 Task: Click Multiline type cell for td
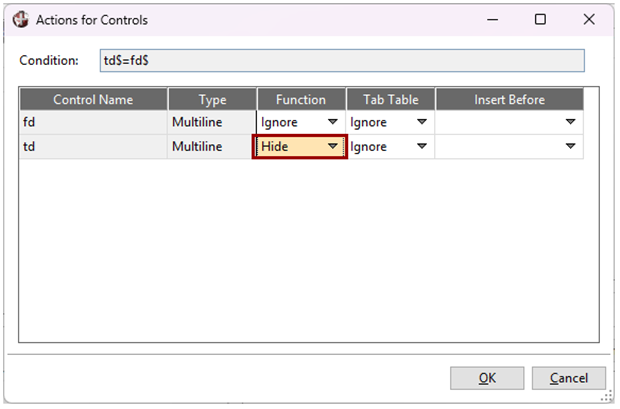click(212, 146)
